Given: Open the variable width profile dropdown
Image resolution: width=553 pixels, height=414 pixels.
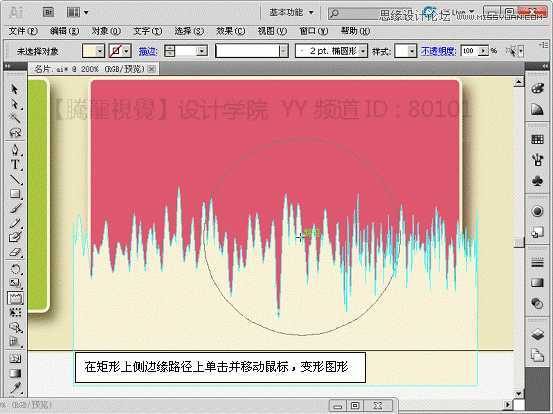Looking at the screenshot, I should 284,51.
